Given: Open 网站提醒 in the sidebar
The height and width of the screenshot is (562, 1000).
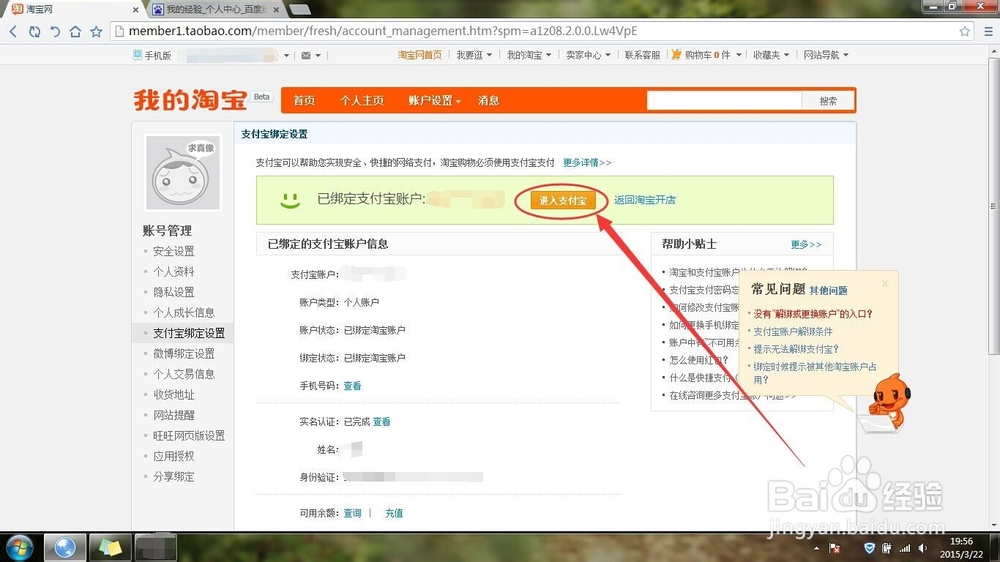Looking at the screenshot, I should (x=173, y=415).
